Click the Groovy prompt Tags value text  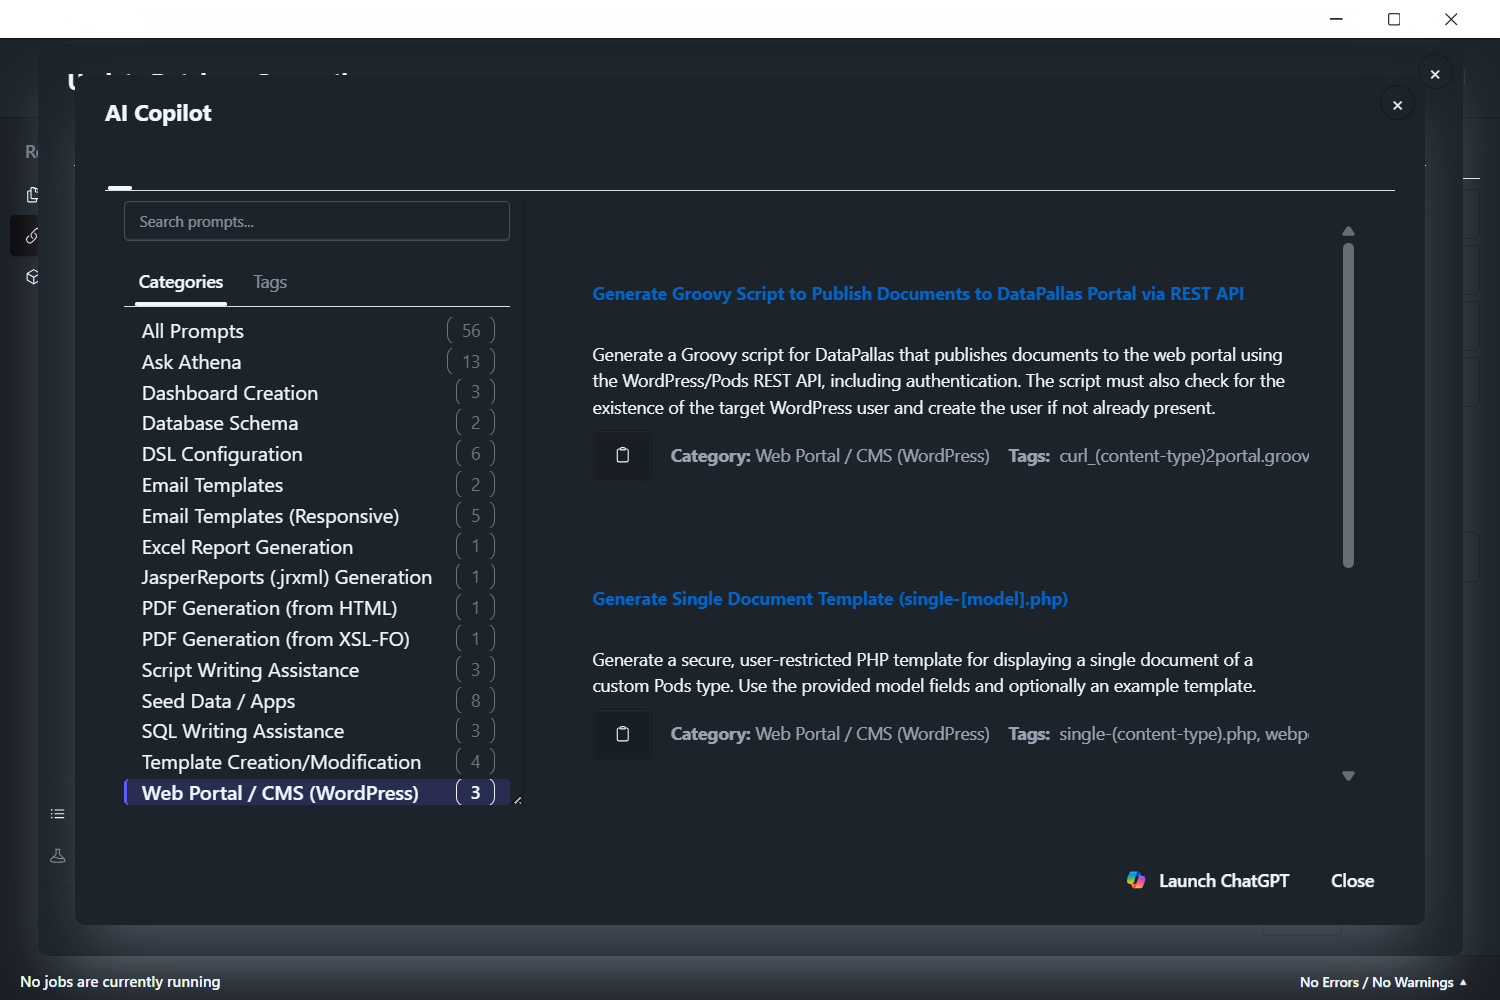1184,456
